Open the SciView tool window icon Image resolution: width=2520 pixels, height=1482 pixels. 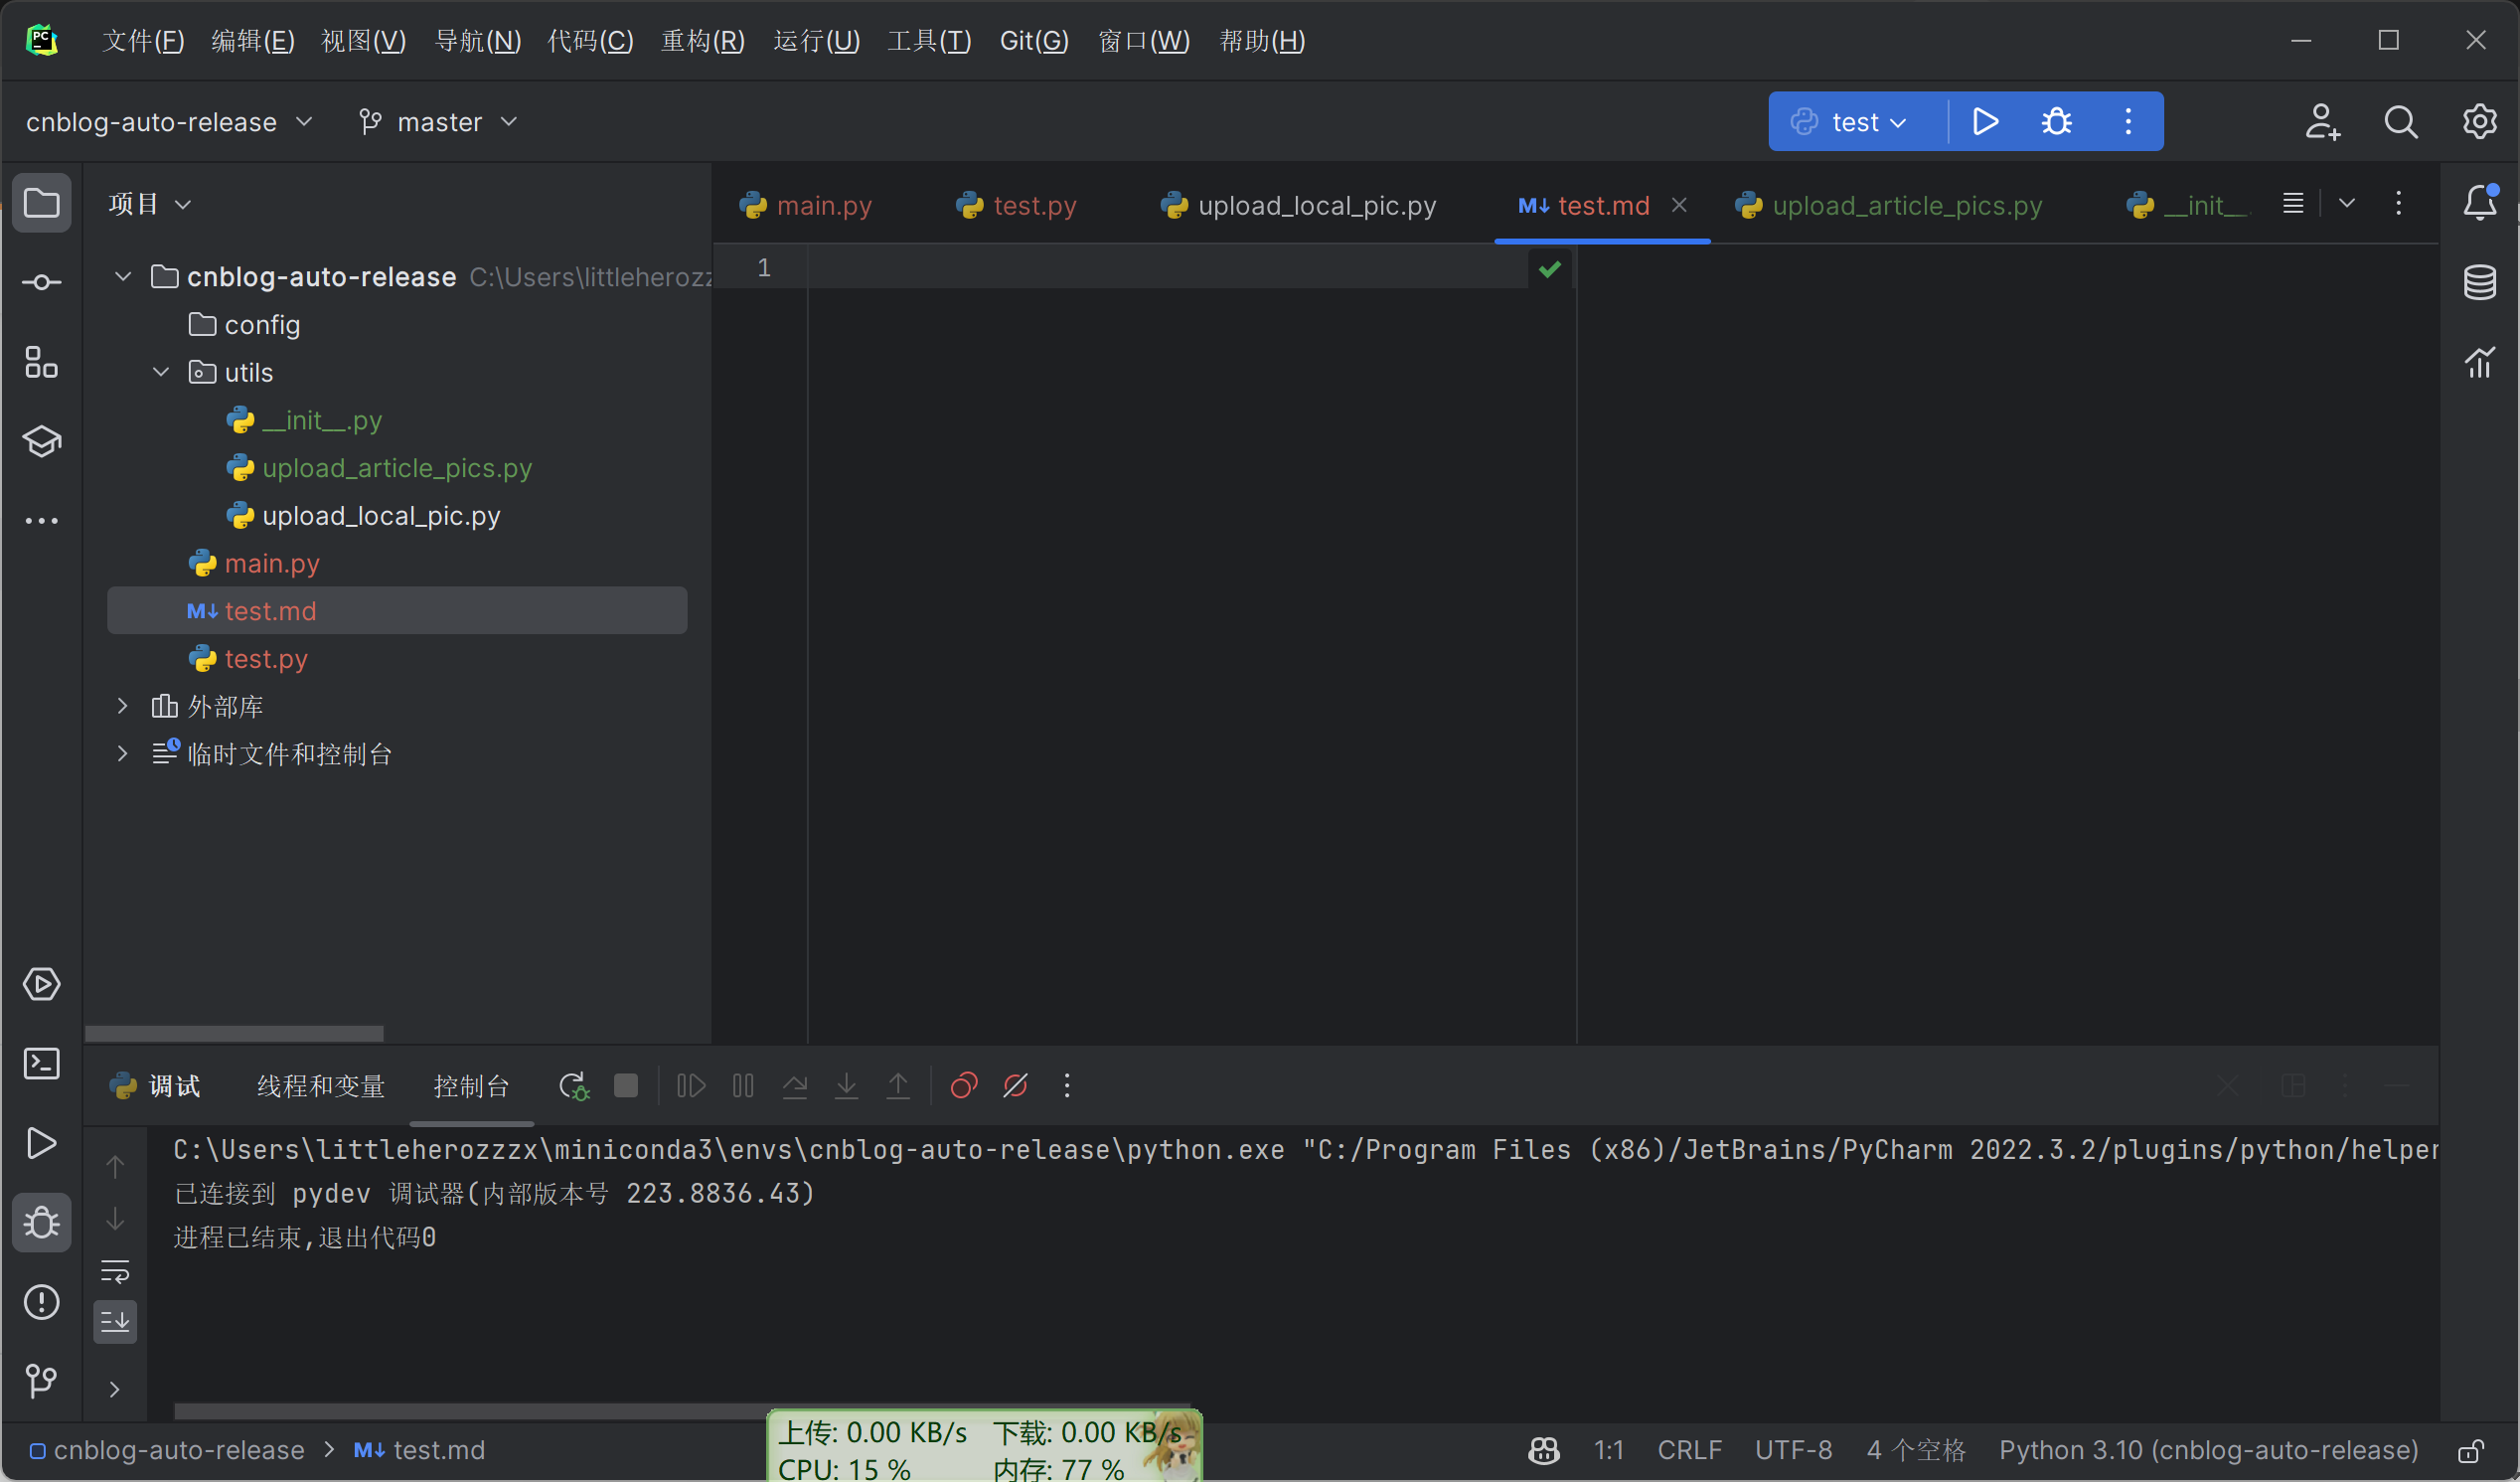point(2480,362)
